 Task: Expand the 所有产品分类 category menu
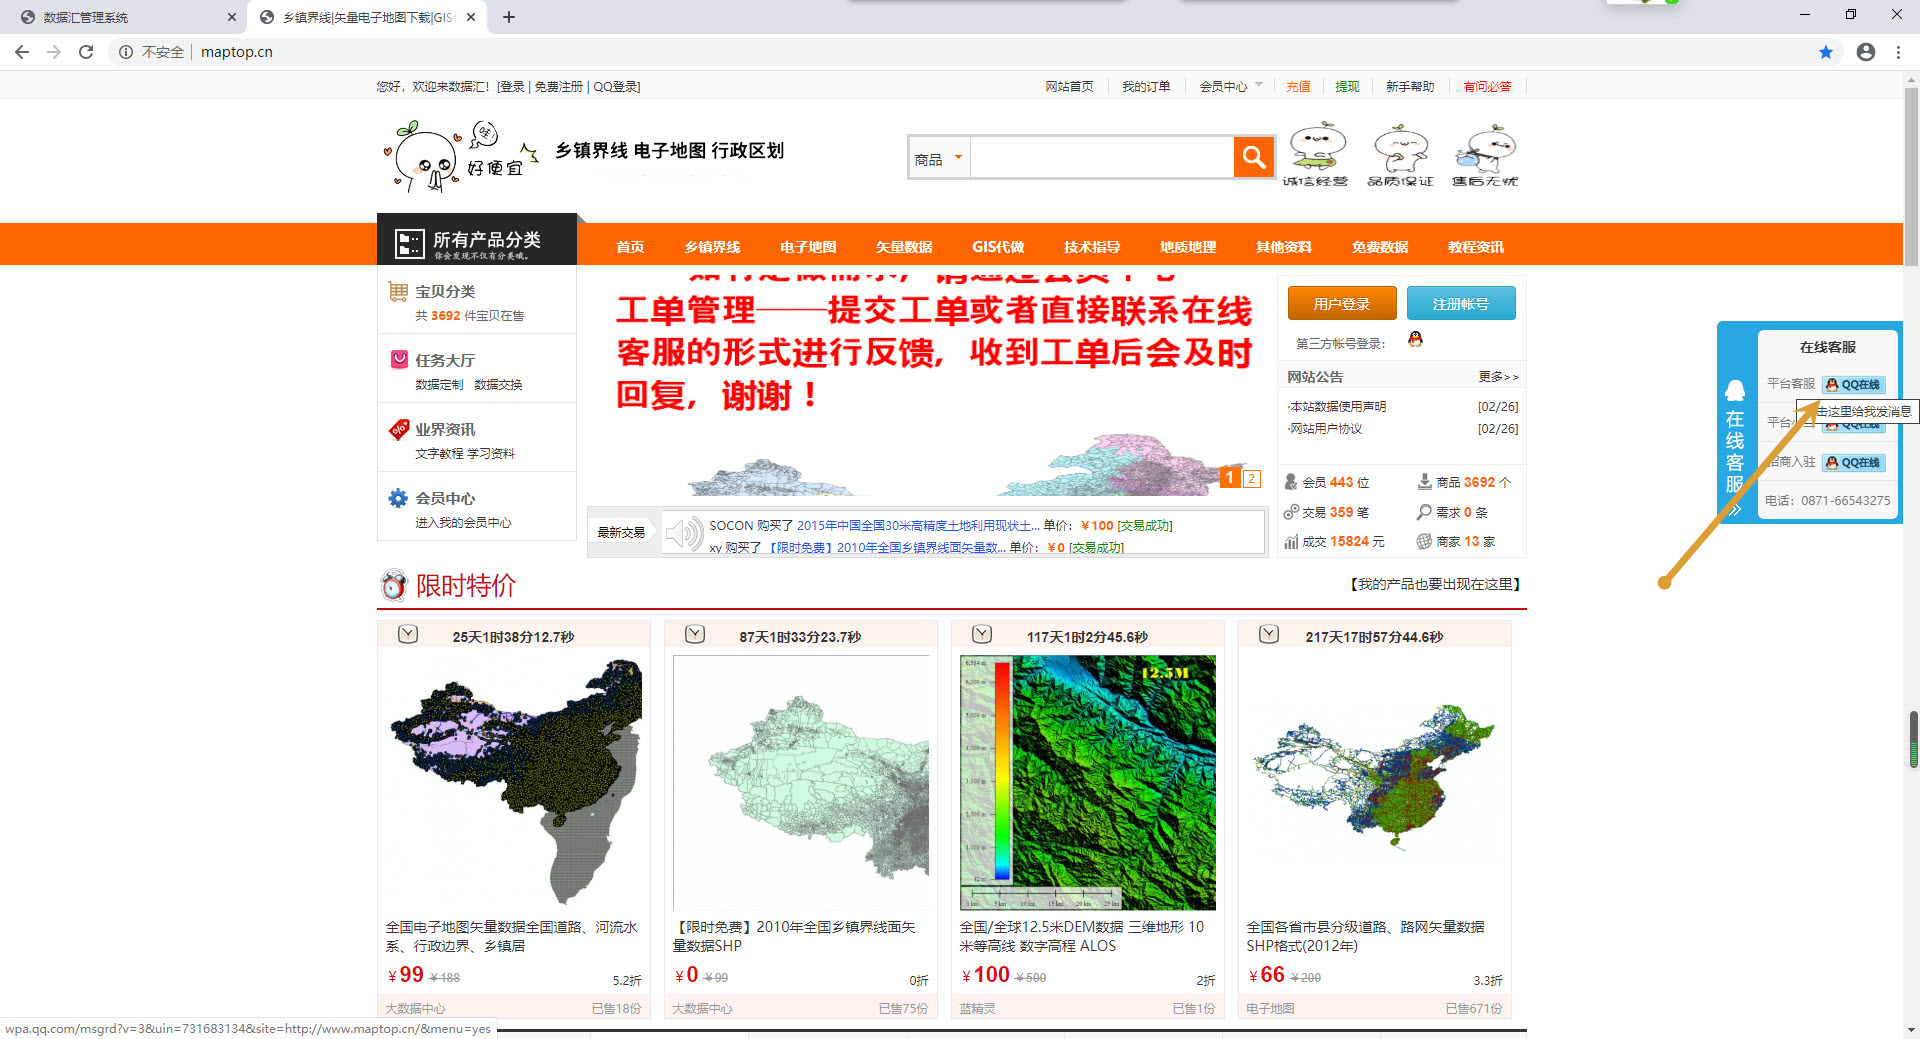click(477, 241)
